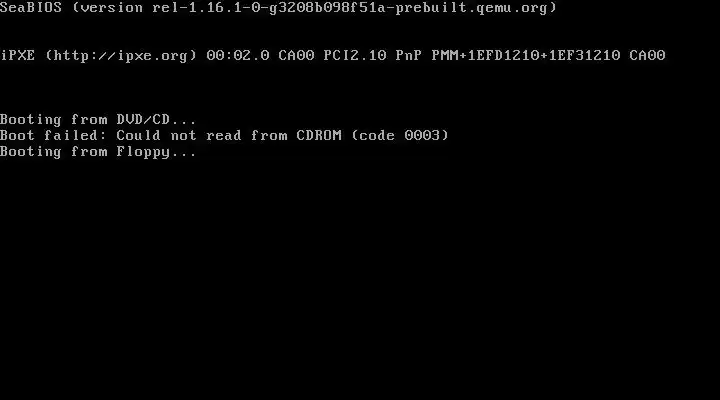This screenshot has height=400, width=720.
Task: Click the PMM+1EFD1210+1EF31210 text
Action: 526,56
